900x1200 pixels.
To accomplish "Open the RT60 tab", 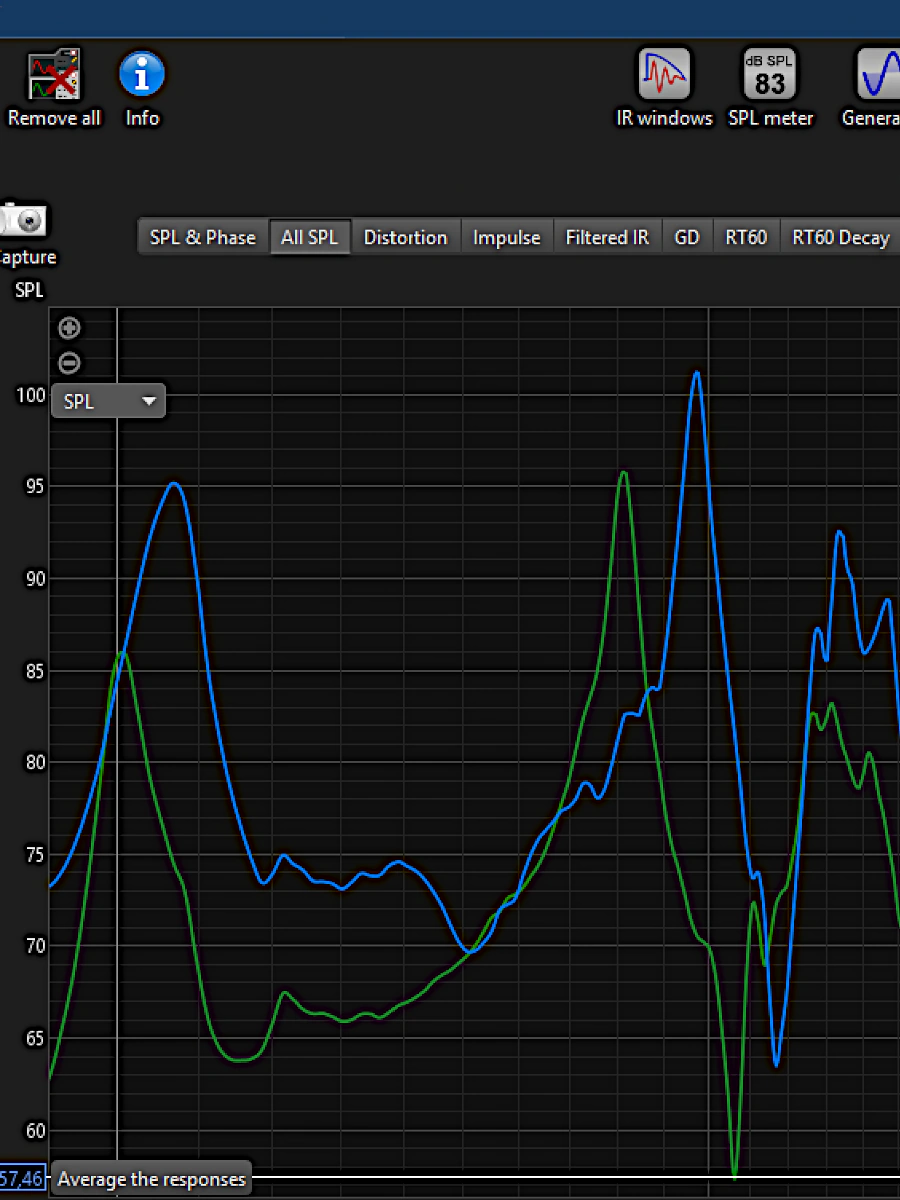I will [x=746, y=237].
